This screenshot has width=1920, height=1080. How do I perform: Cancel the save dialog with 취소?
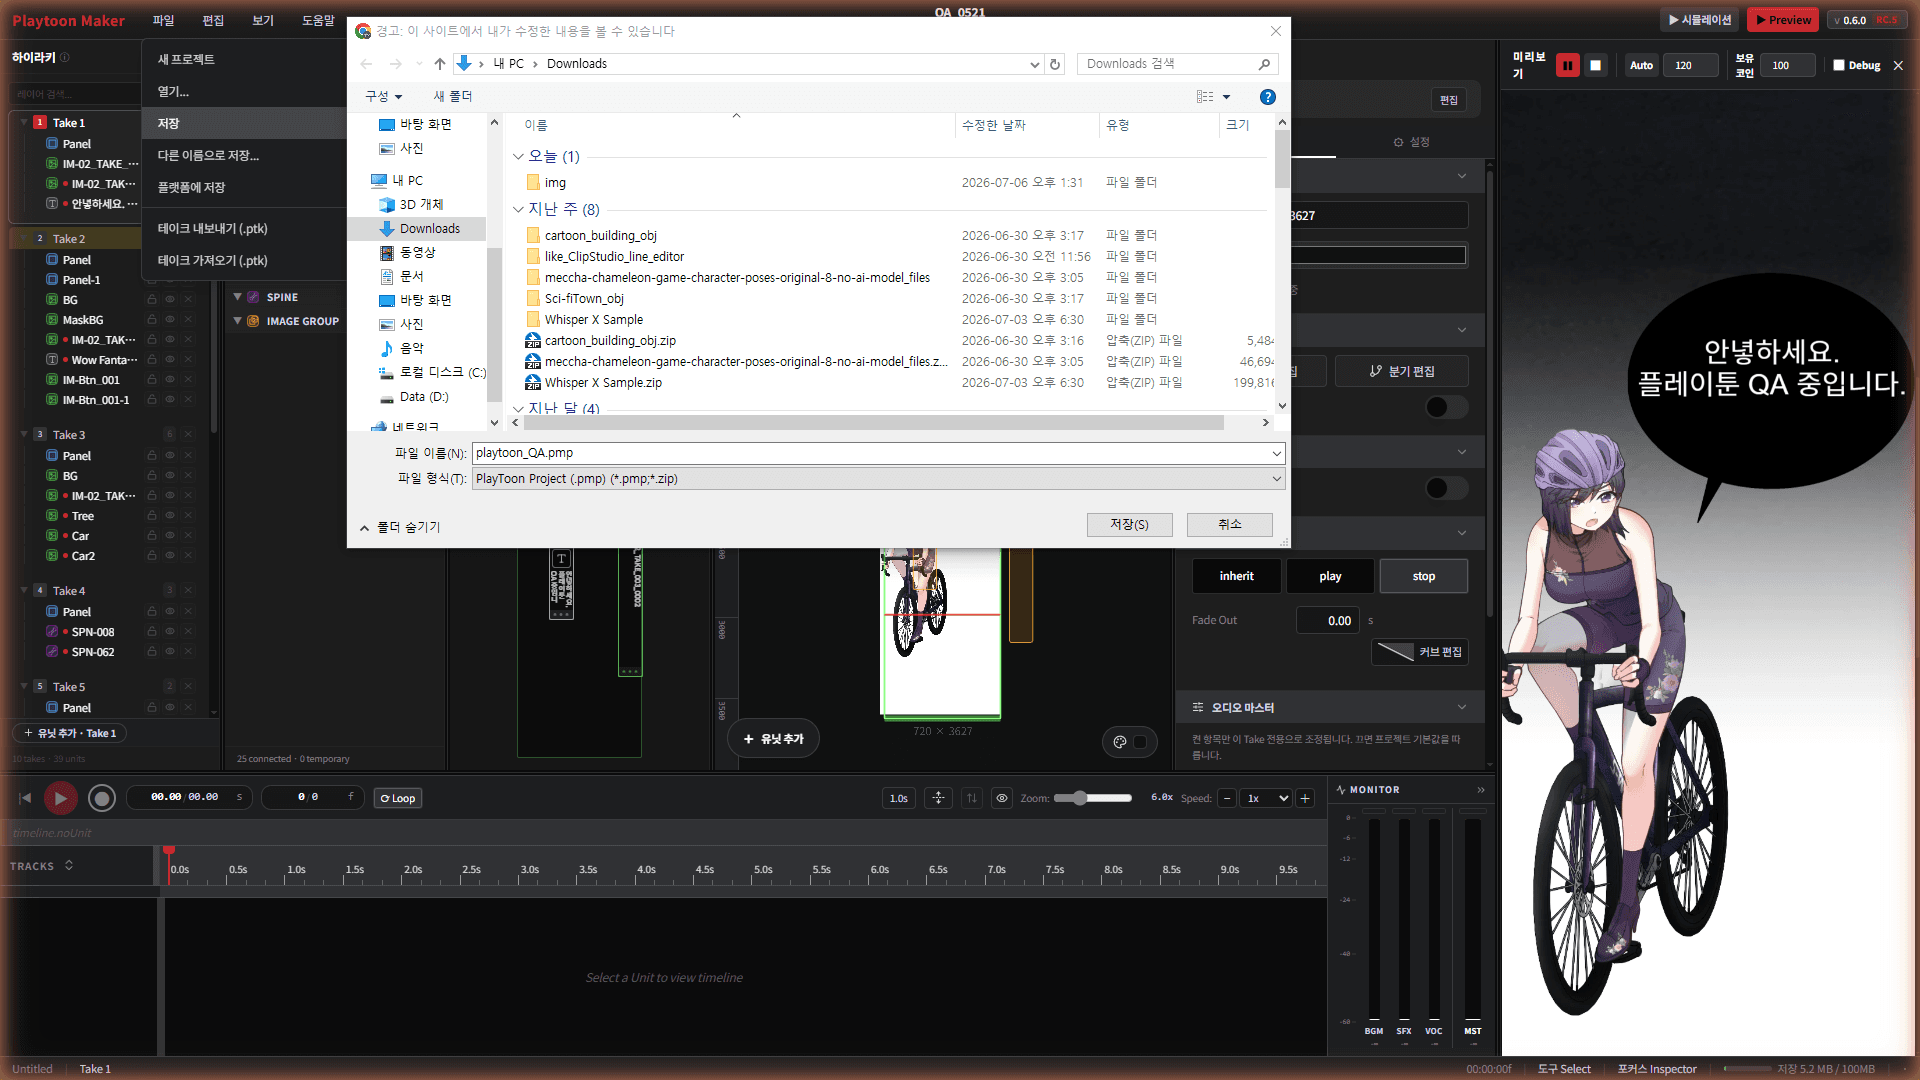point(1229,525)
